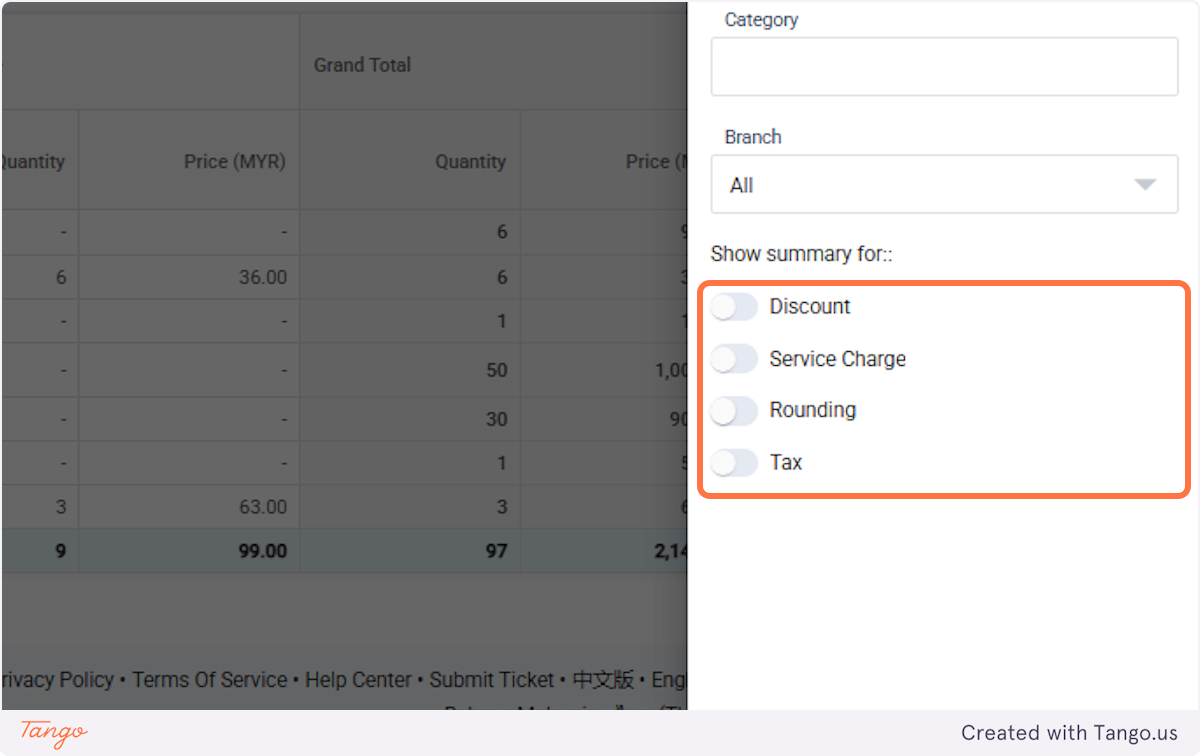Open the Terms Of Service link

click(x=210, y=680)
